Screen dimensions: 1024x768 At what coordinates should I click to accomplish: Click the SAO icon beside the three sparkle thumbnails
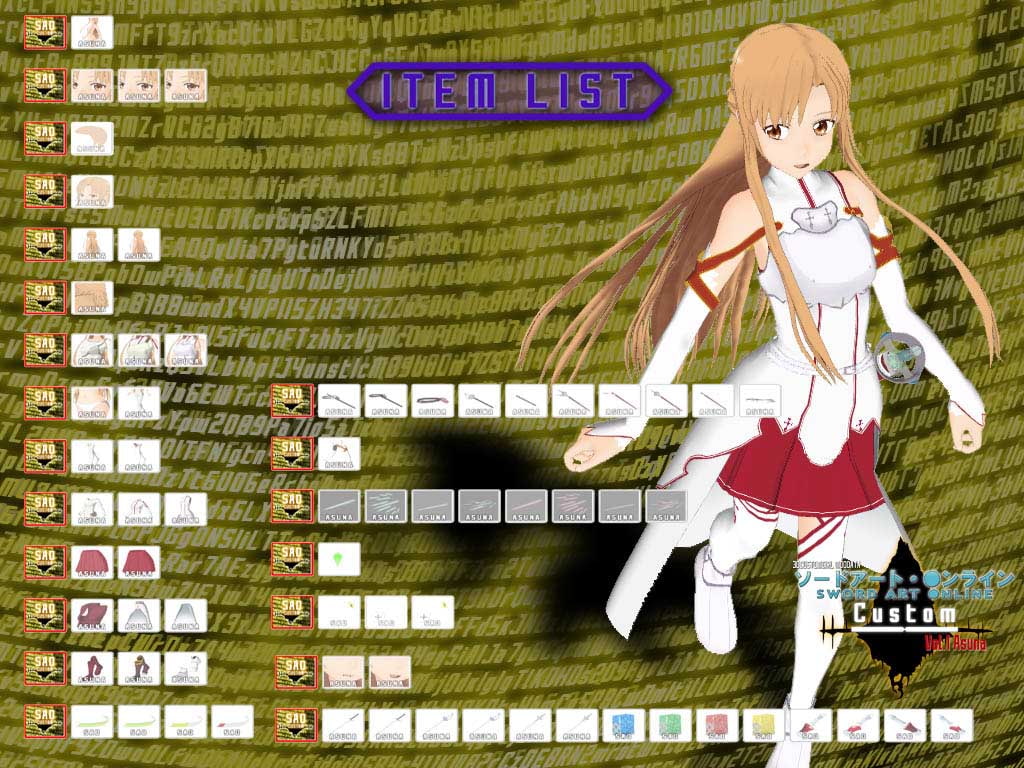pyautogui.click(x=292, y=612)
